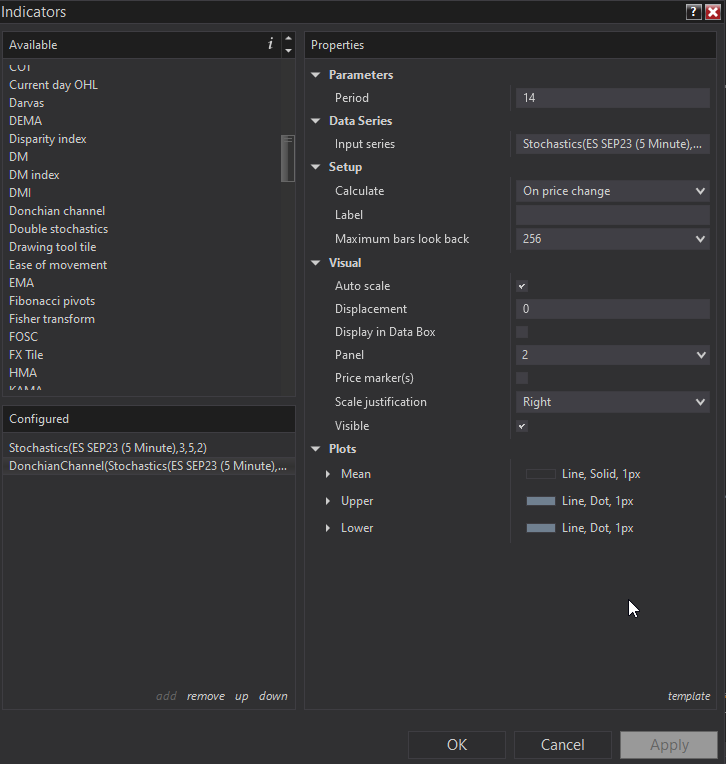Click the add link
The image size is (726, 764).
coord(166,696)
